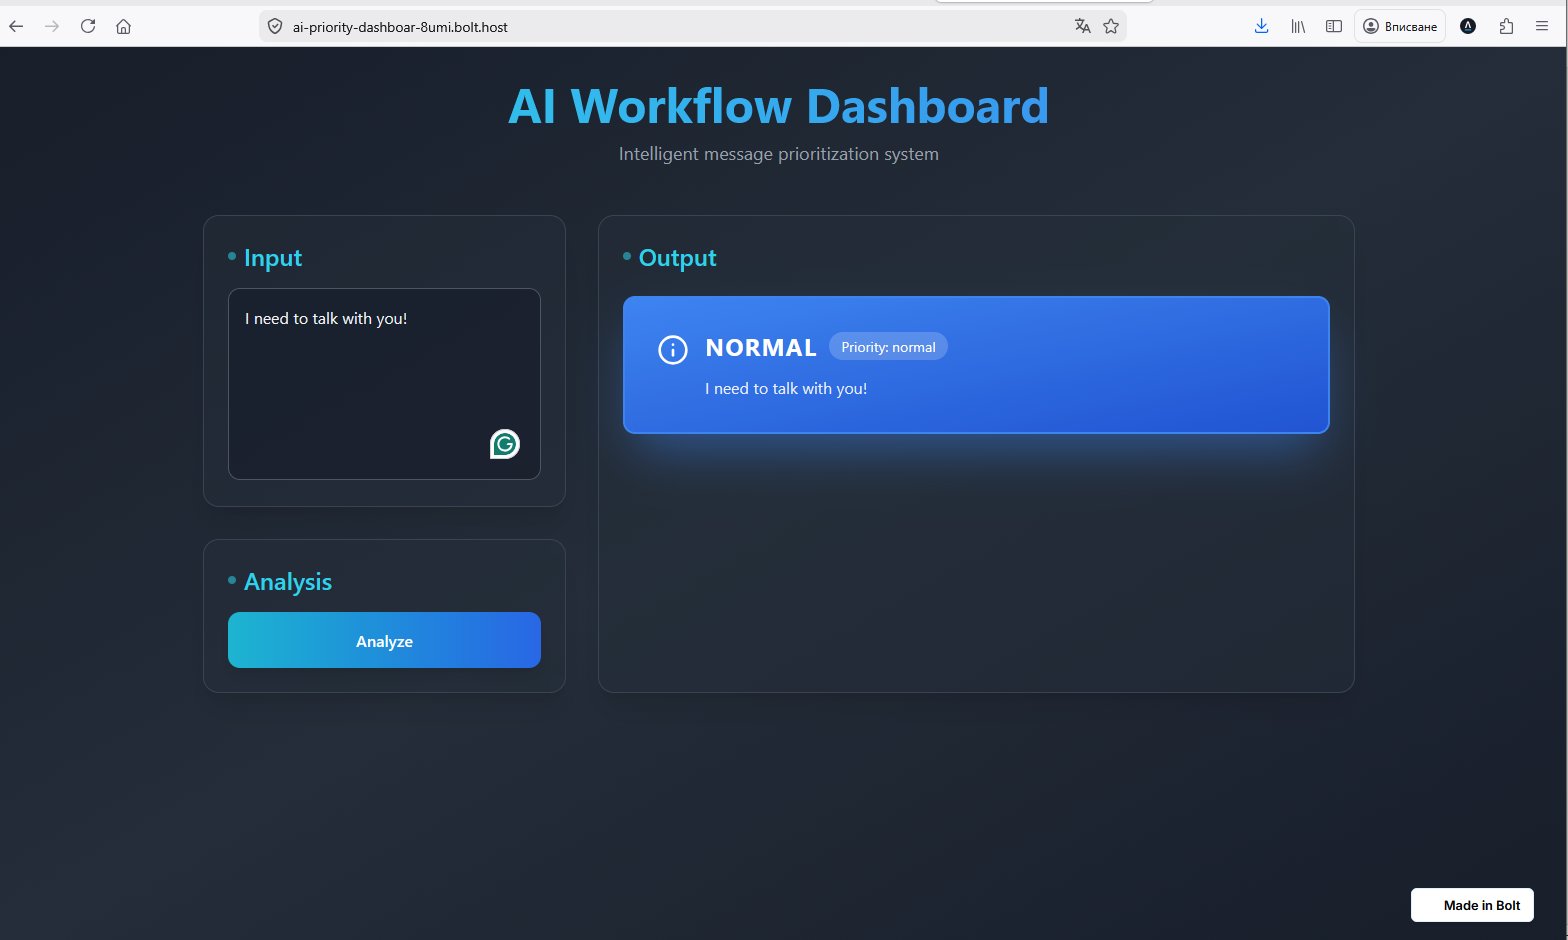Click the Made in Bolt badge
Viewport: 1568px width, 940px height.
coord(1472,905)
